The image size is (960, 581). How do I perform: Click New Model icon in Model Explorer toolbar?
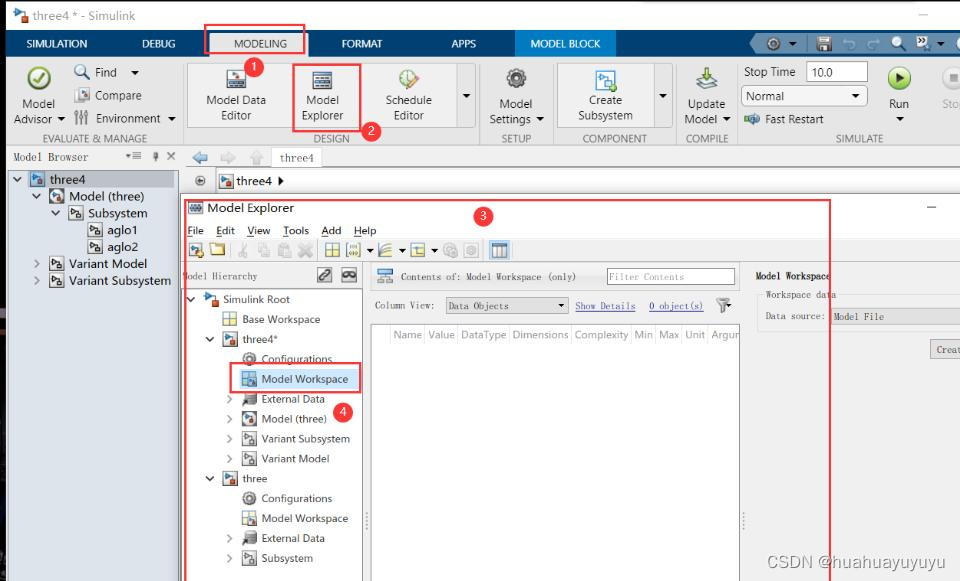[x=196, y=250]
